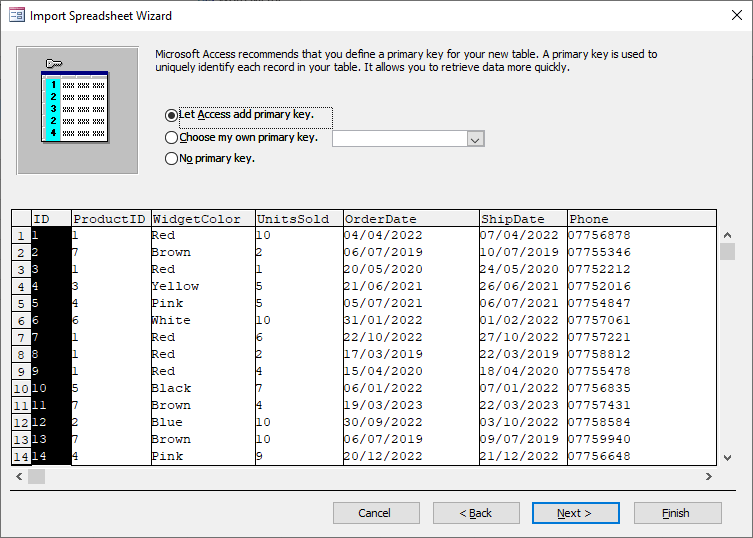Select the UnitsSold column header
Screen dimensions: 753x538
click(299, 219)
